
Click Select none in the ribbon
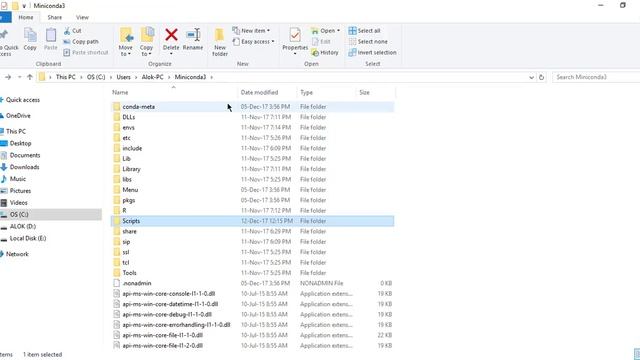pos(368,42)
